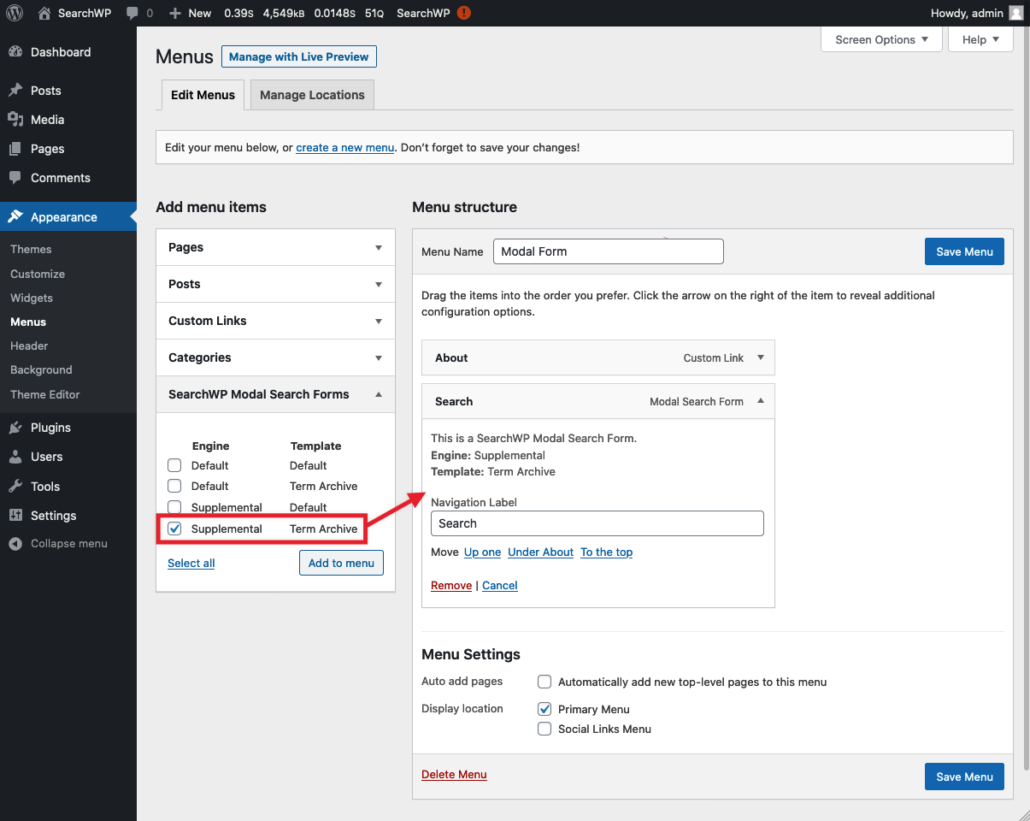1030x821 pixels.
Task: Uncheck the Supplemental Term Archive form
Action: pyautogui.click(x=174, y=528)
